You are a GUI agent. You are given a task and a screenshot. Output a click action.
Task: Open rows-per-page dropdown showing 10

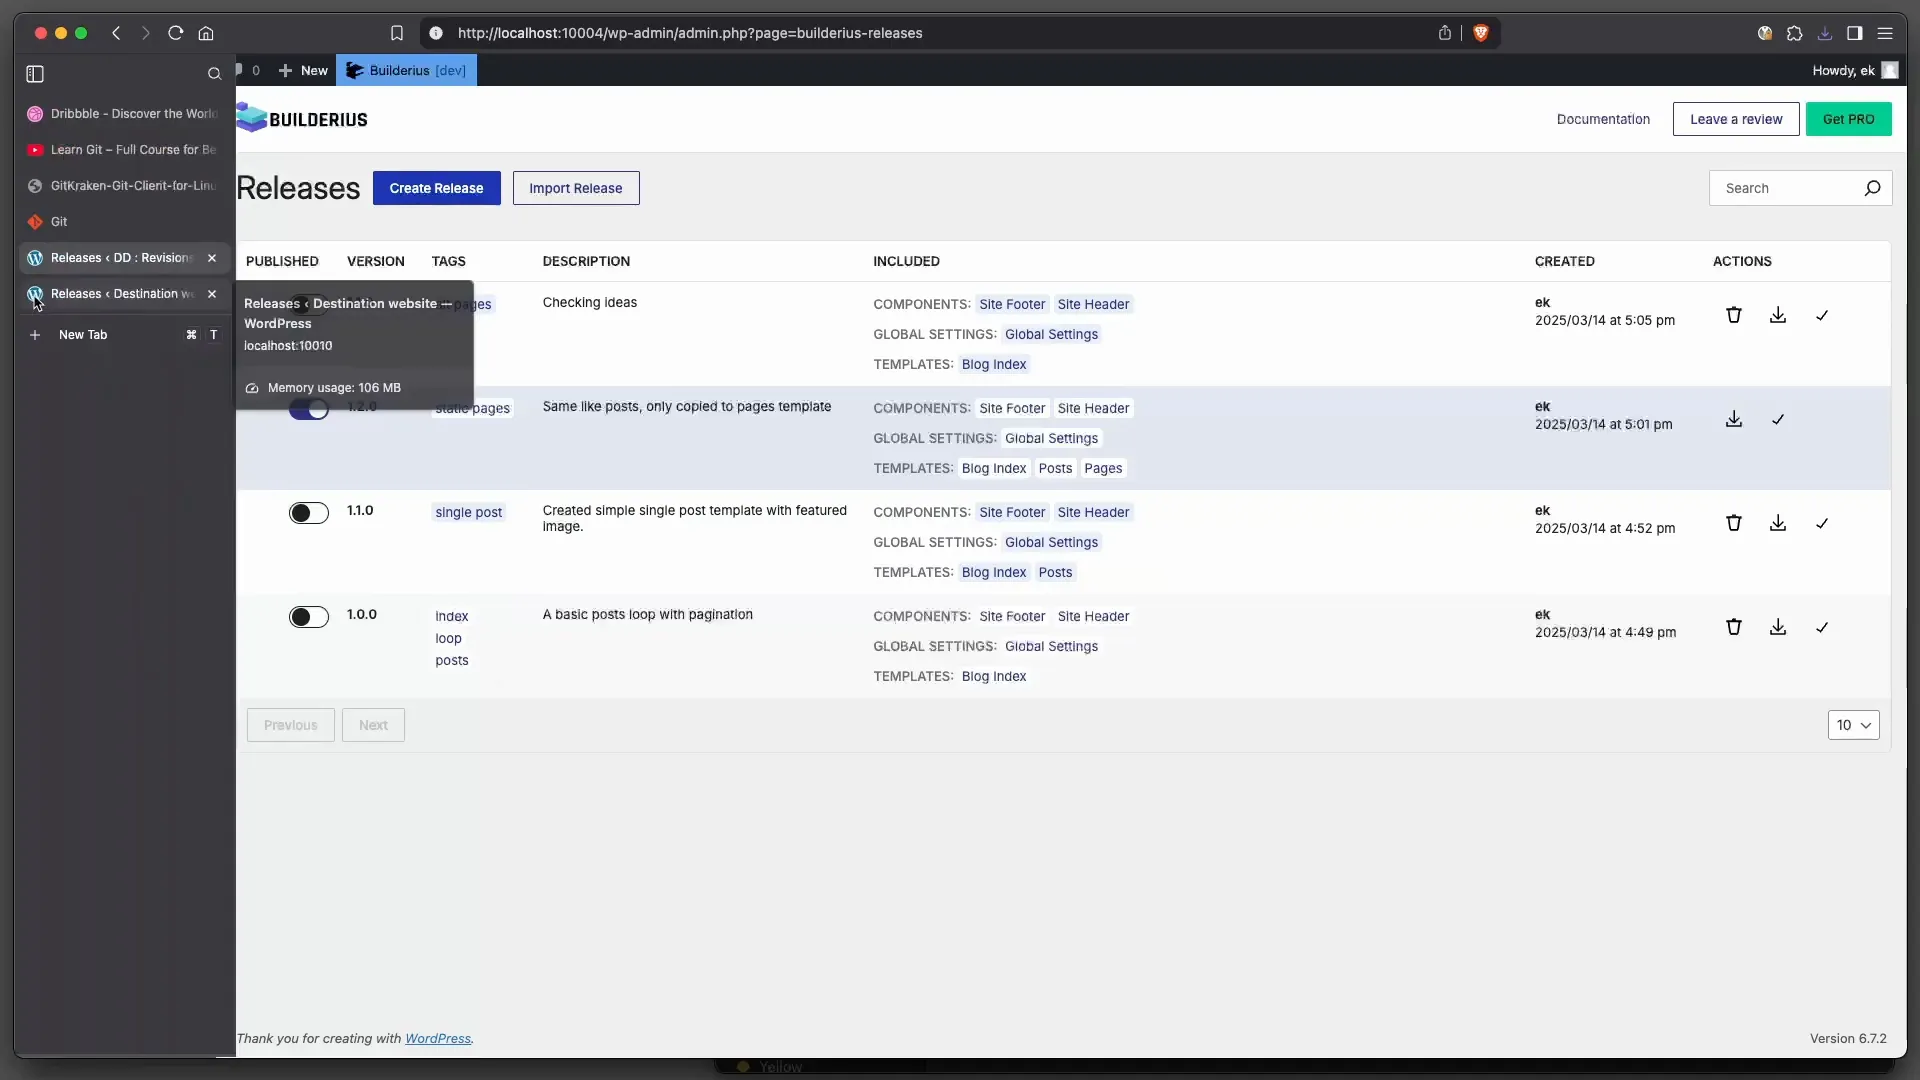click(x=1853, y=725)
